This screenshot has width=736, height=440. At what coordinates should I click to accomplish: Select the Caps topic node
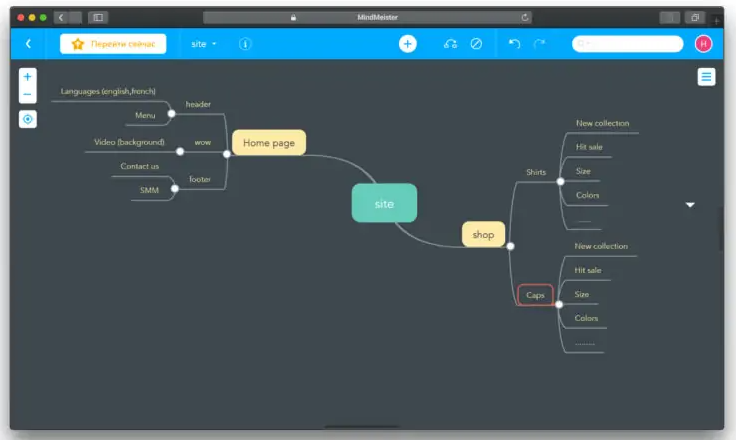click(535, 295)
